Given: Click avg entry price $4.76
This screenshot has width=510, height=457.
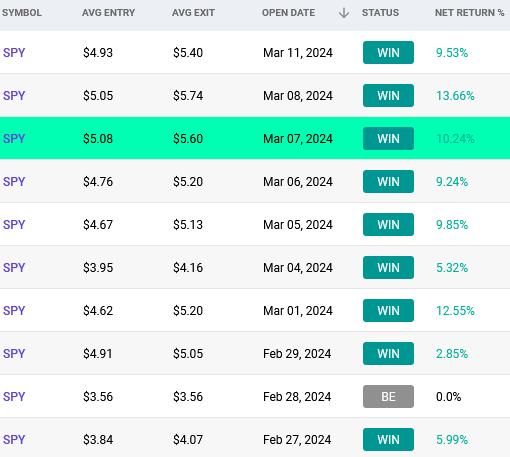Looking at the screenshot, I should pyautogui.click(x=98, y=182).
